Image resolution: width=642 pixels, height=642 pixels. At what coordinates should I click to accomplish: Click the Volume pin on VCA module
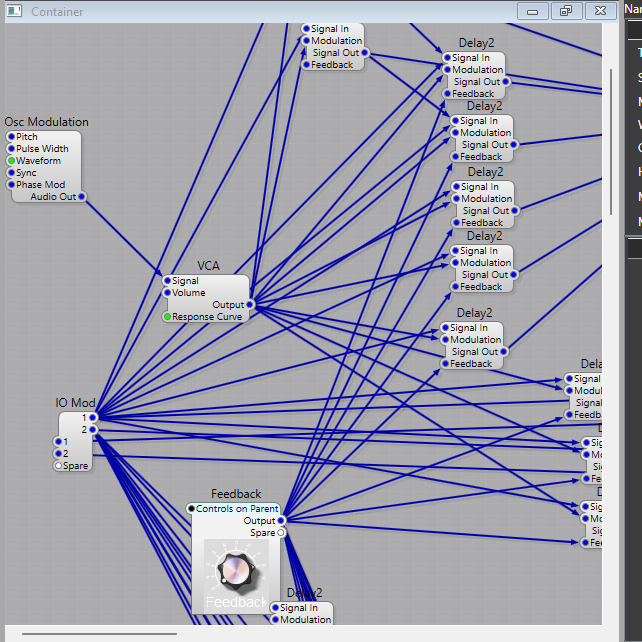click(x=167, y=293)
